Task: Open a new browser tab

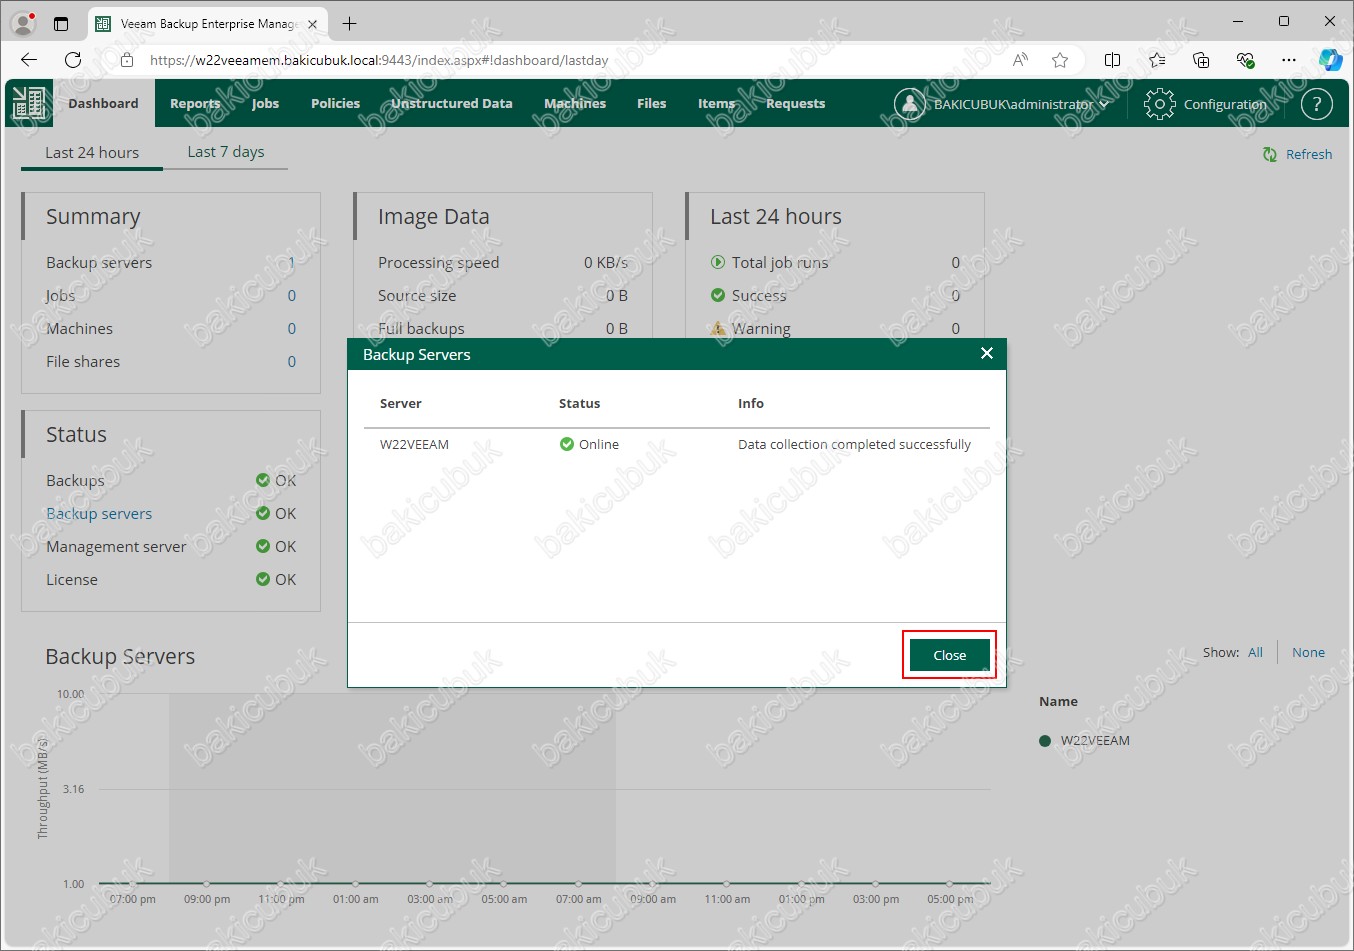Action: [x=349, y=23]
